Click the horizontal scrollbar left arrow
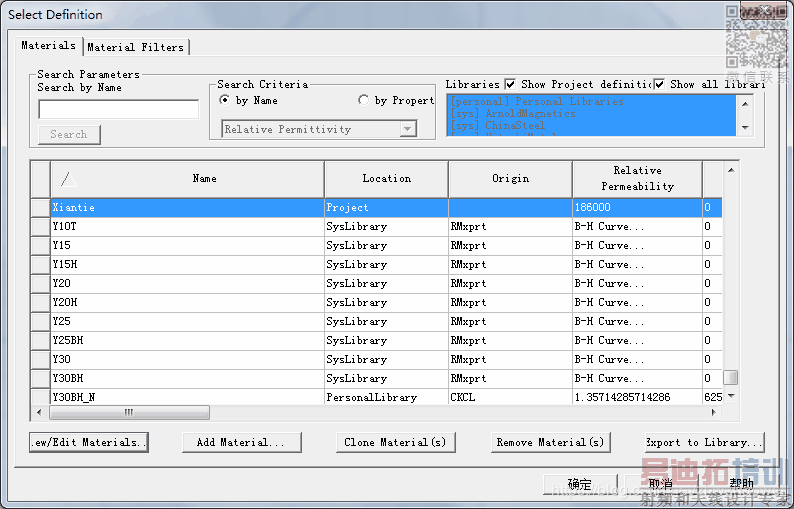The height and width of the screenshot is (509, 794). (x=39, y=412)
